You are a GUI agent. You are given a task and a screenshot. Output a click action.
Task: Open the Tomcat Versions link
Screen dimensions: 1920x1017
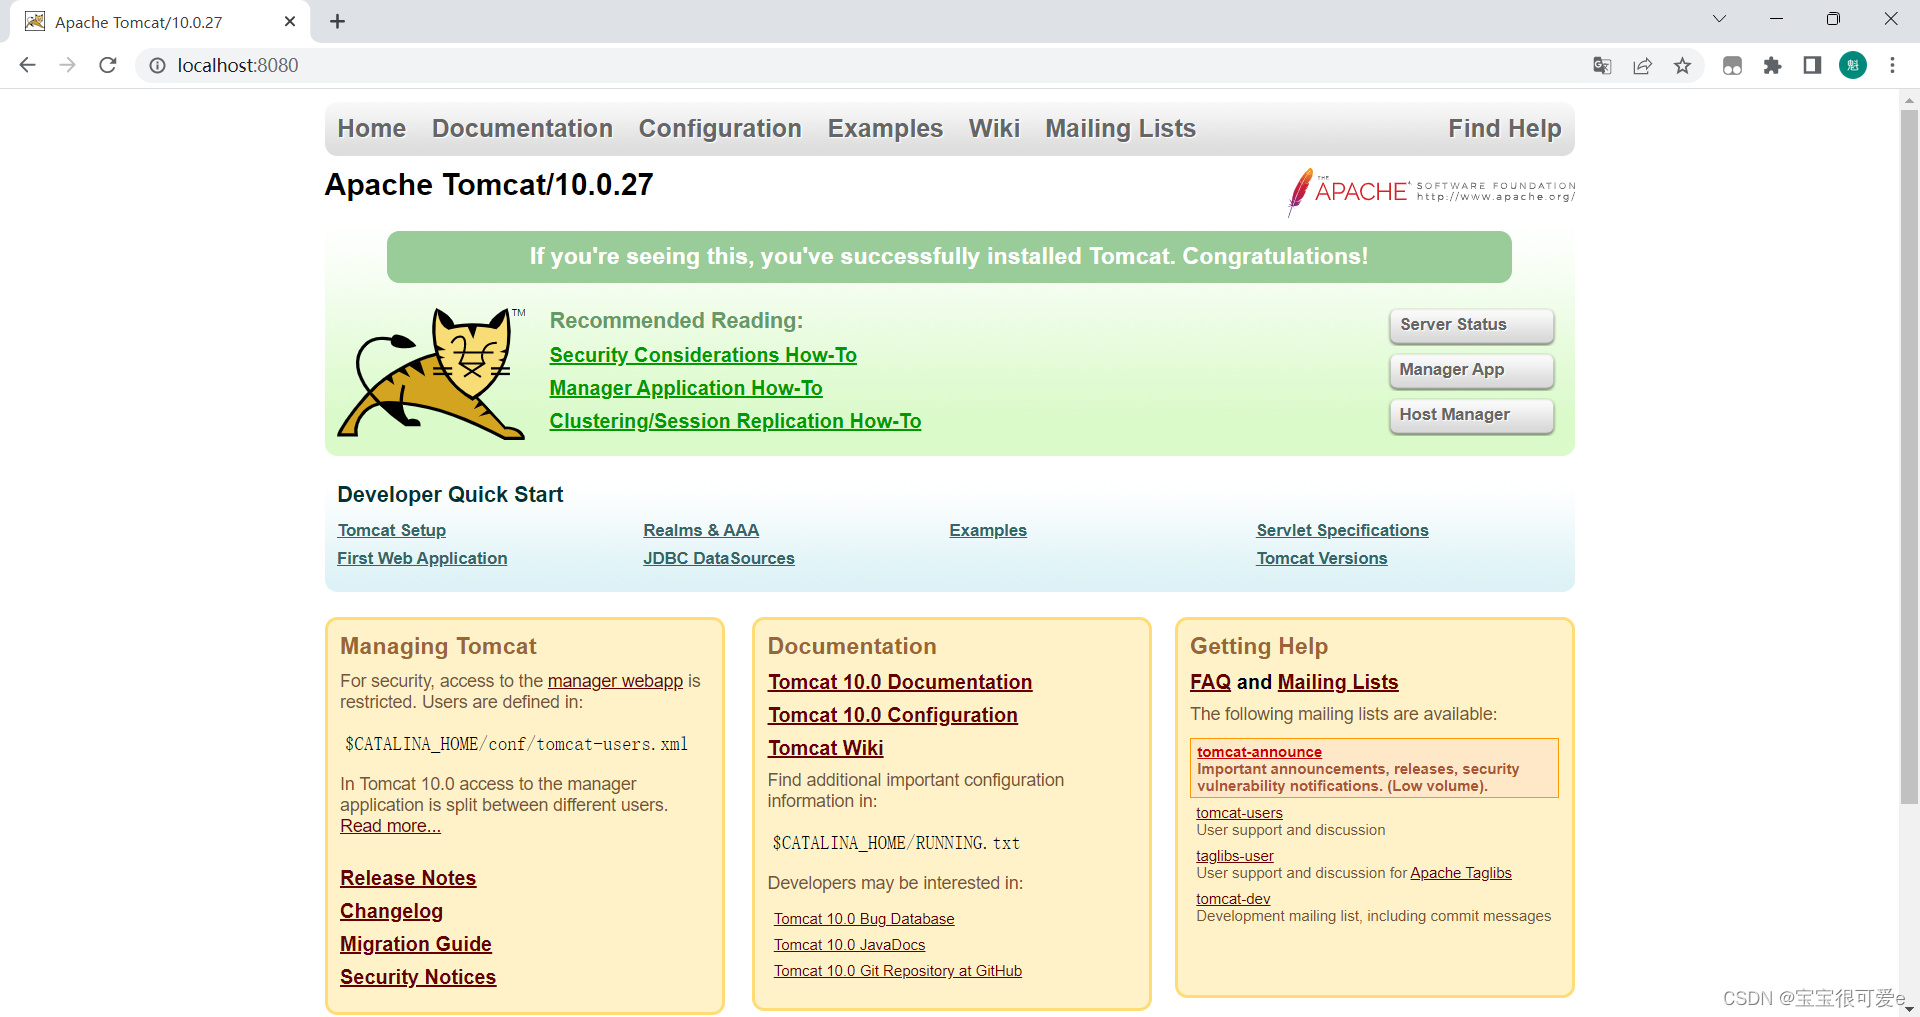(x=1322, y=558)
